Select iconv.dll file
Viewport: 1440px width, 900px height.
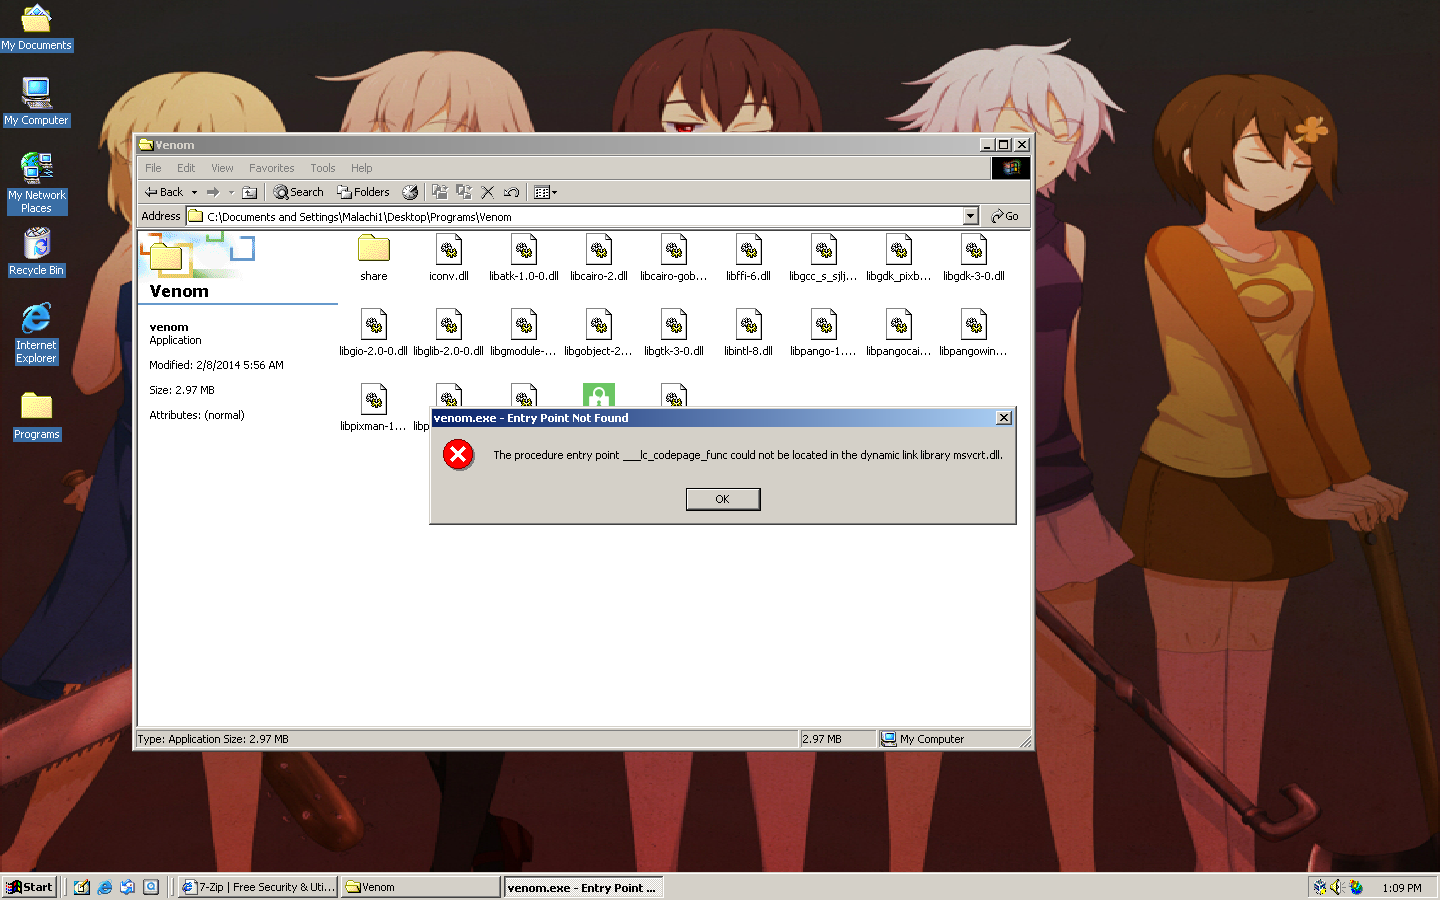click(449, 258)
